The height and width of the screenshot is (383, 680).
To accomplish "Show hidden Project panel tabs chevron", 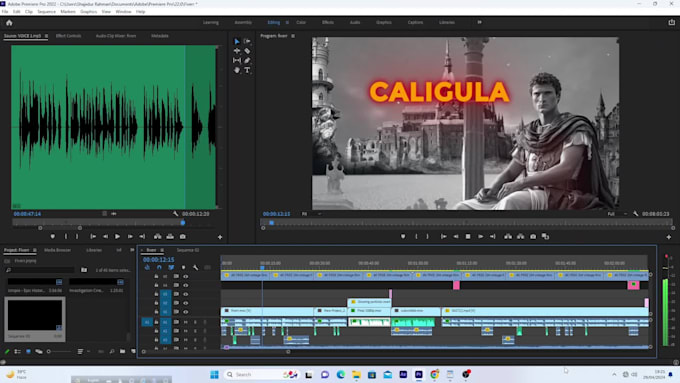I will pos(132,250).
